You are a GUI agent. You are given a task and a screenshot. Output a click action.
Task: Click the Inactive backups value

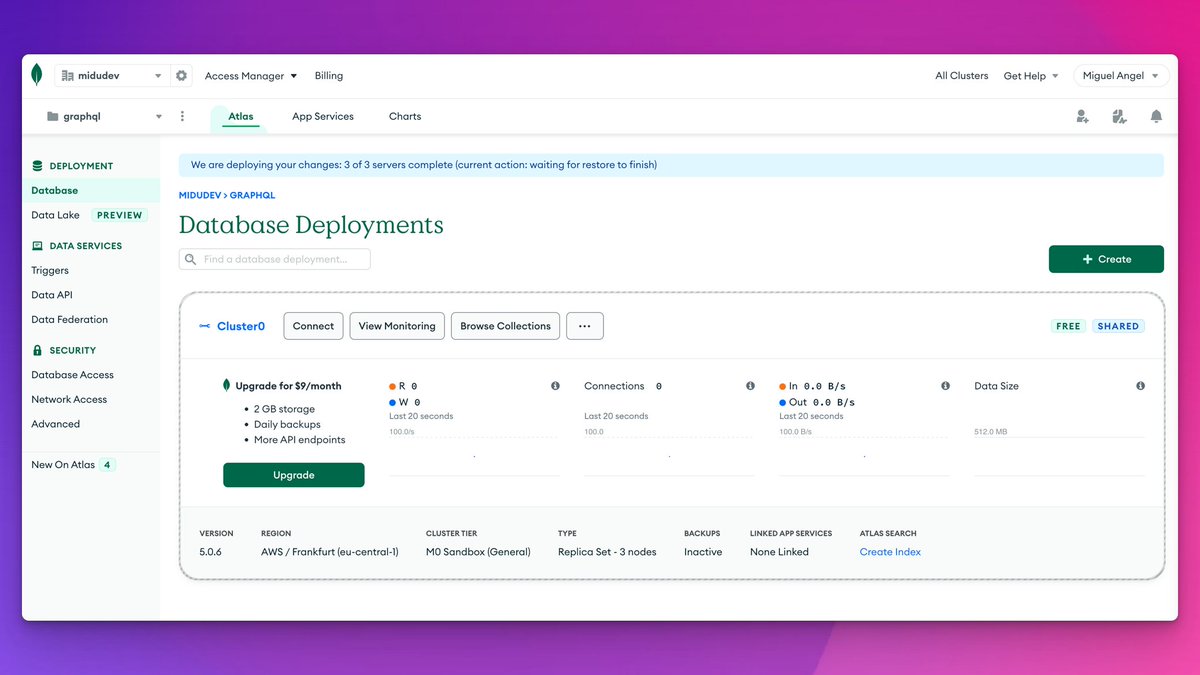coord(703,552)
